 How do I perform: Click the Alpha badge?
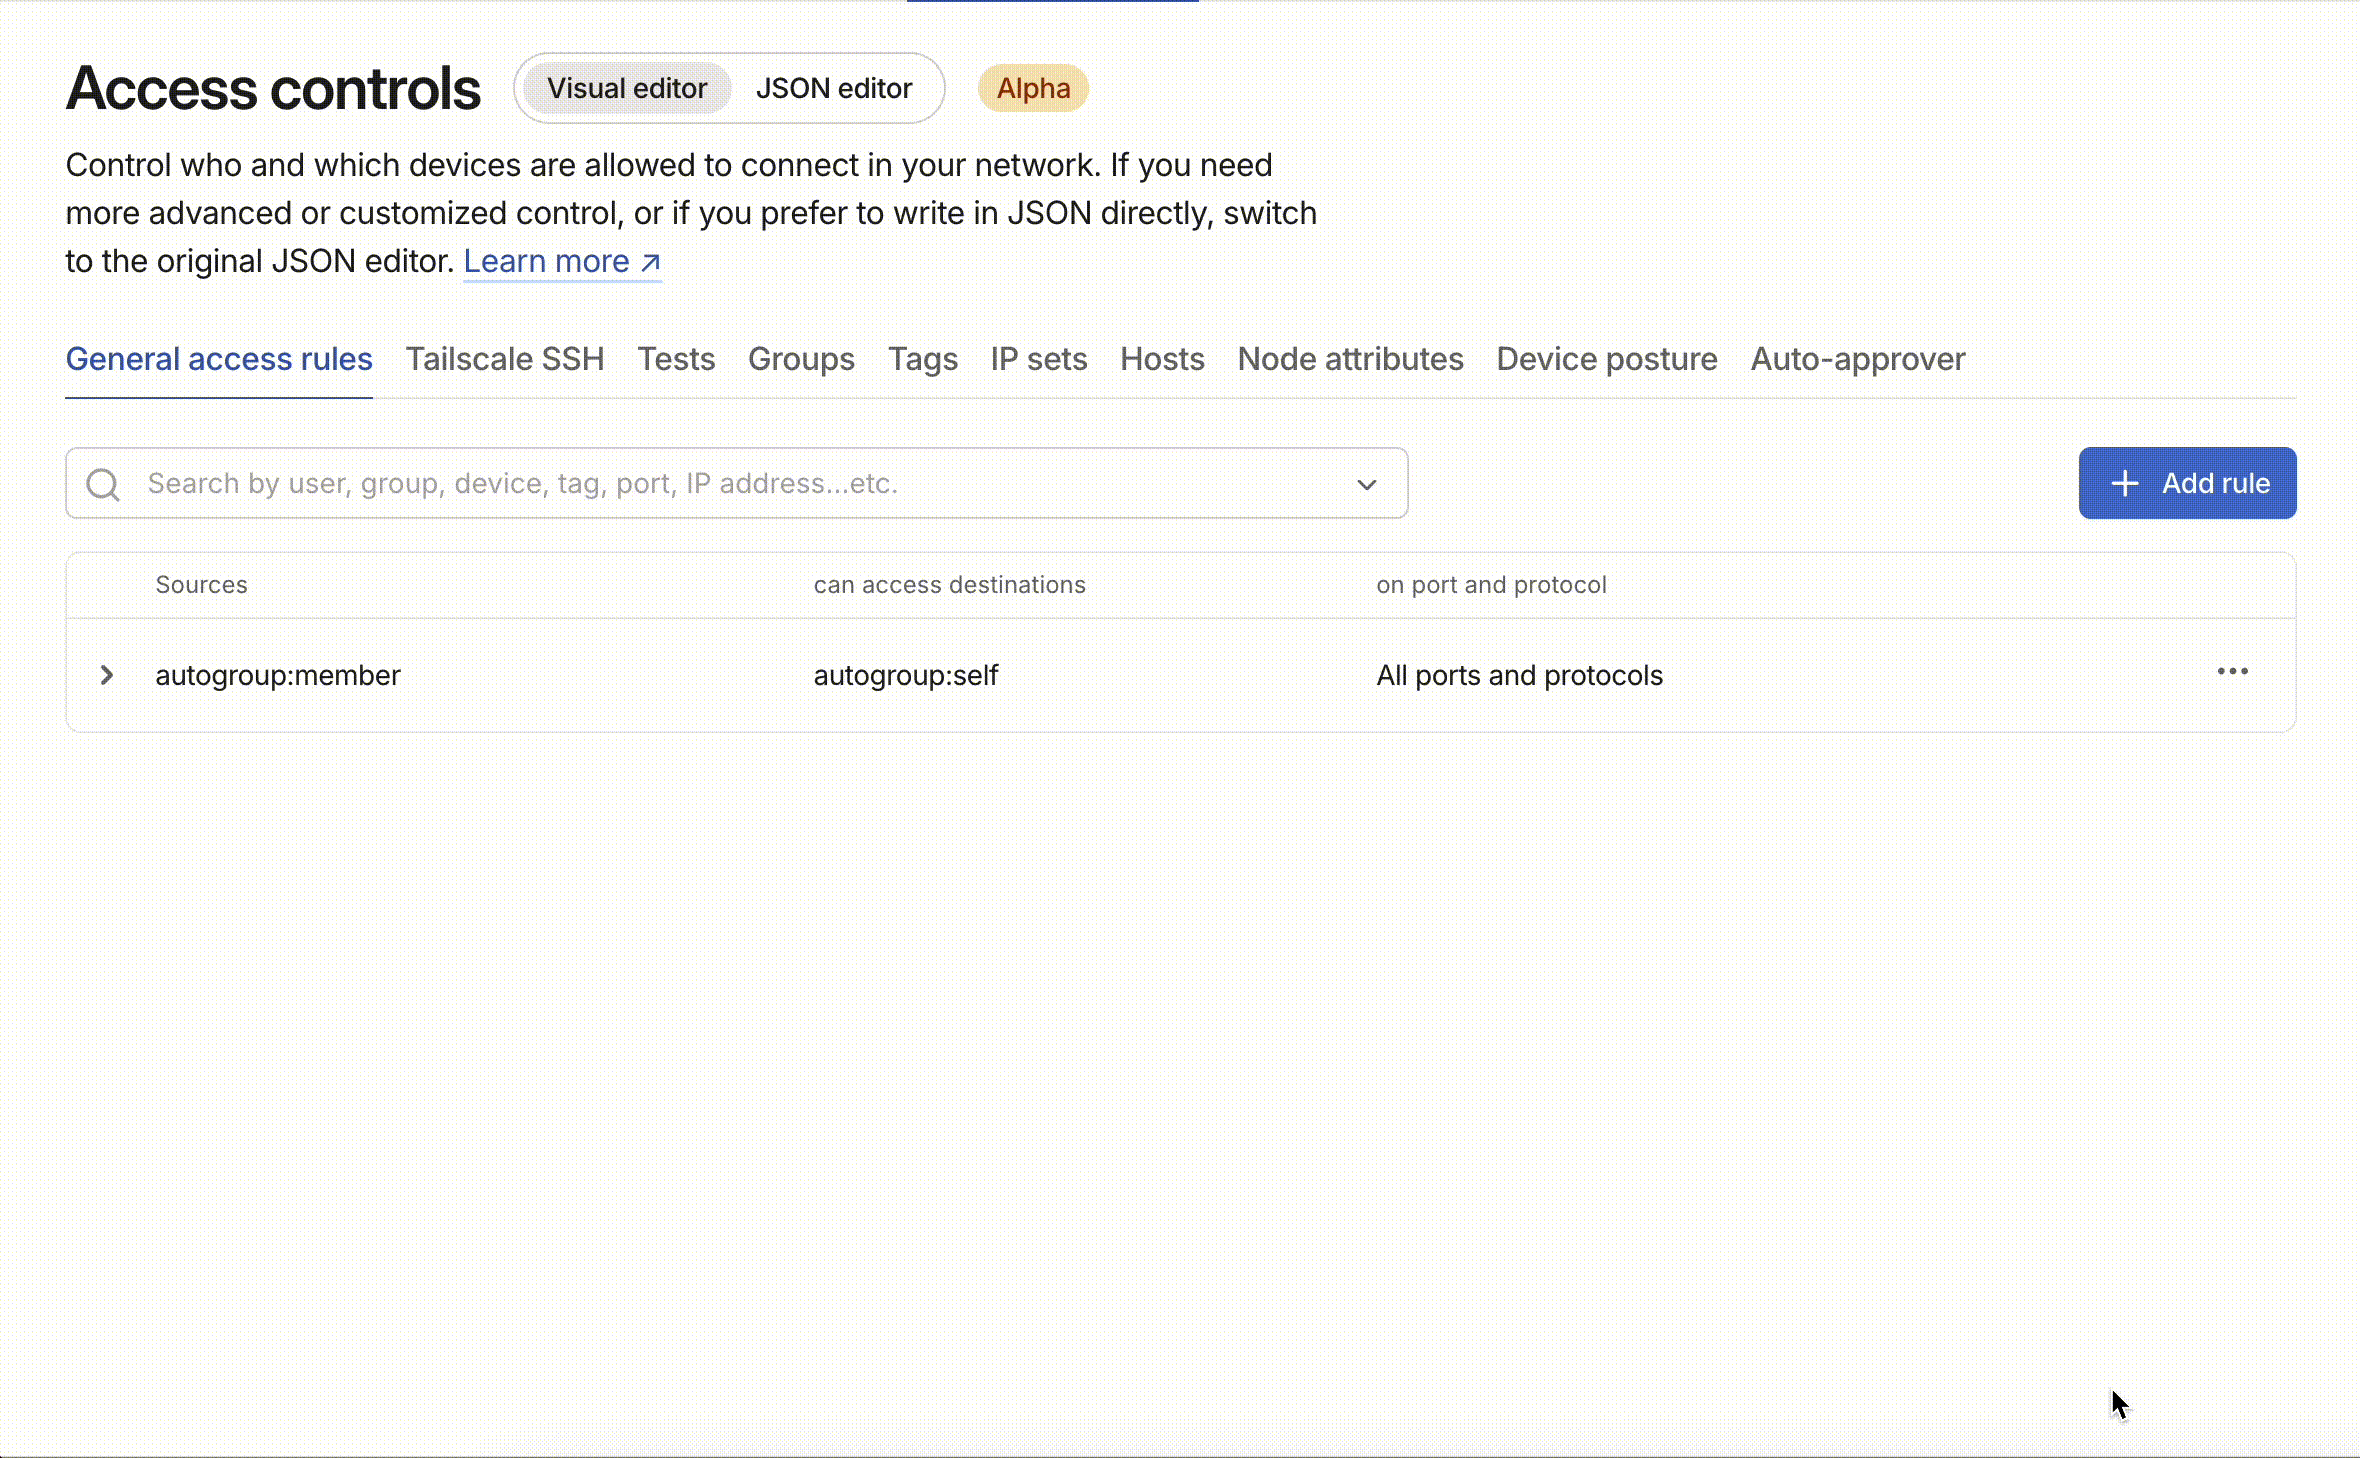[x=1033, y=88]
